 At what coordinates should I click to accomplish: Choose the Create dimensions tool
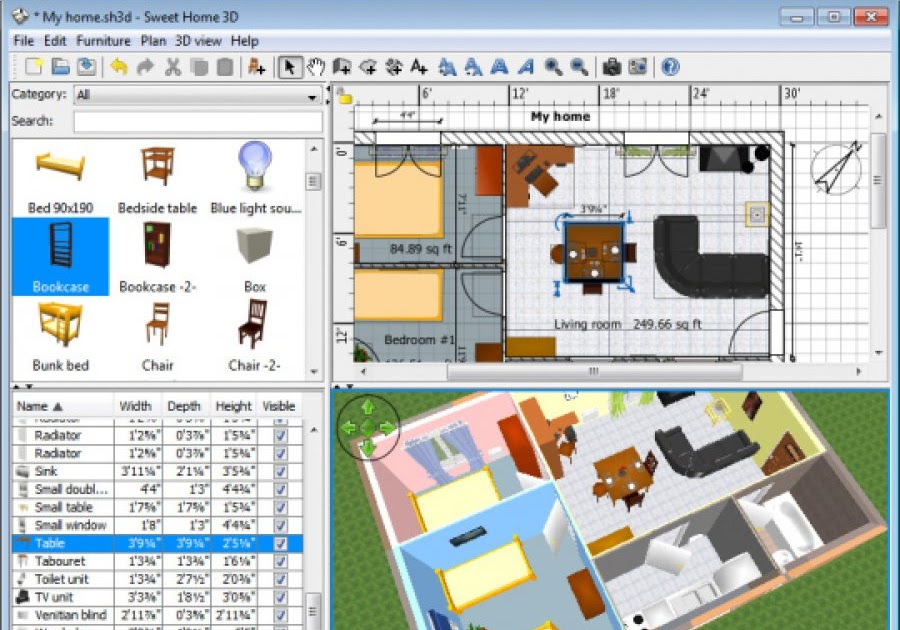coord(394,67)
